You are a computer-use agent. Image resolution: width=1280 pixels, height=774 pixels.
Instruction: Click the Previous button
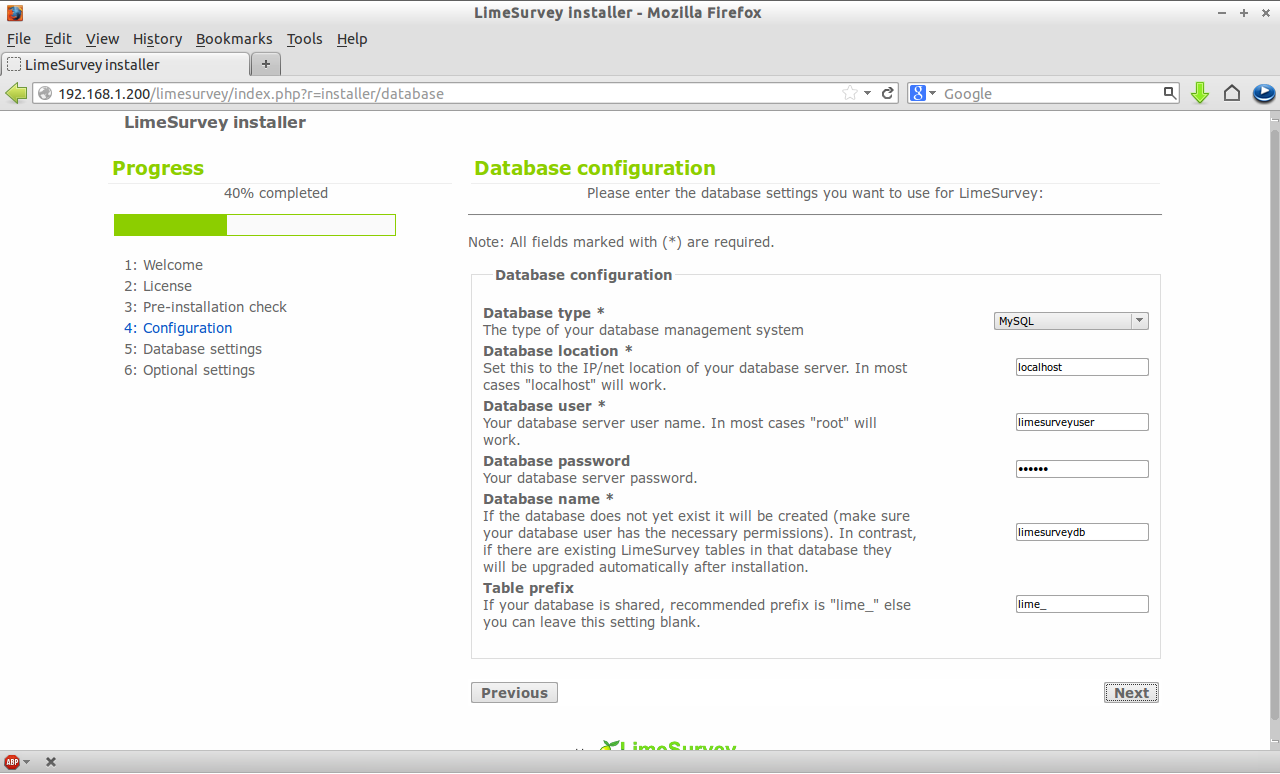pos(514,693)
